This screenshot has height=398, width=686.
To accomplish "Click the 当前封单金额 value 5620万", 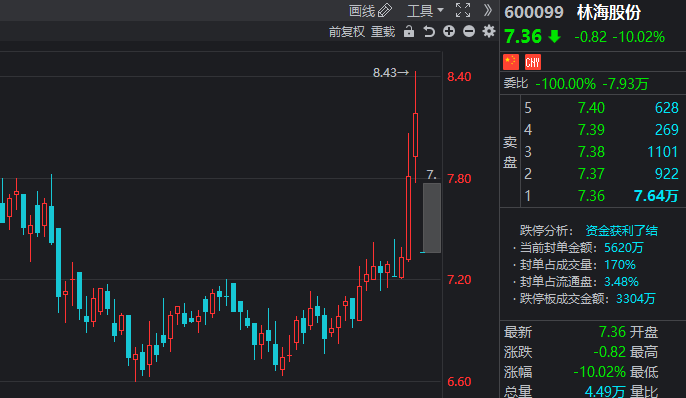I will click(624, 248).
